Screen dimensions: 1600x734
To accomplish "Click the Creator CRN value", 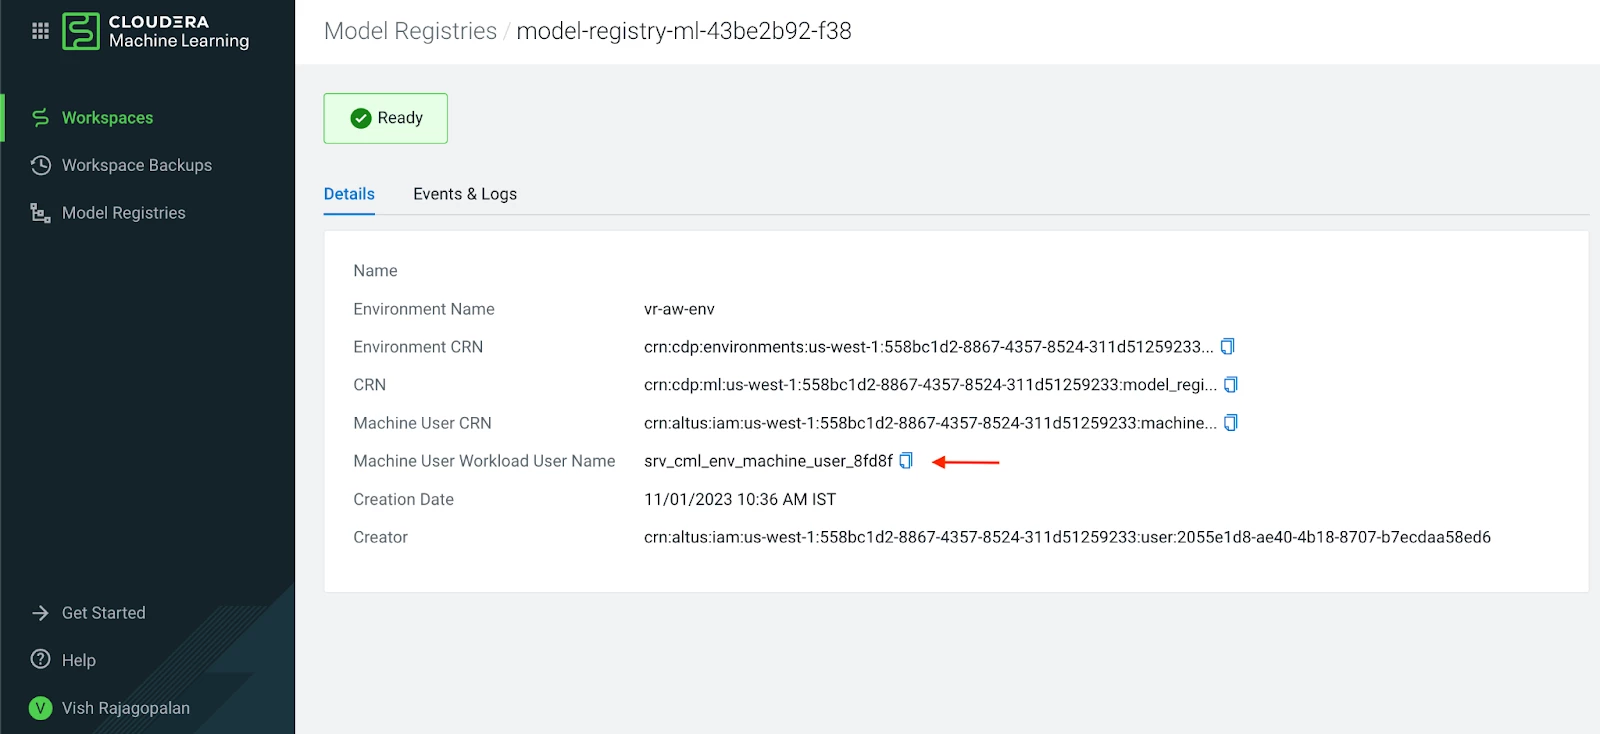I will click(x=1067, y=537).
